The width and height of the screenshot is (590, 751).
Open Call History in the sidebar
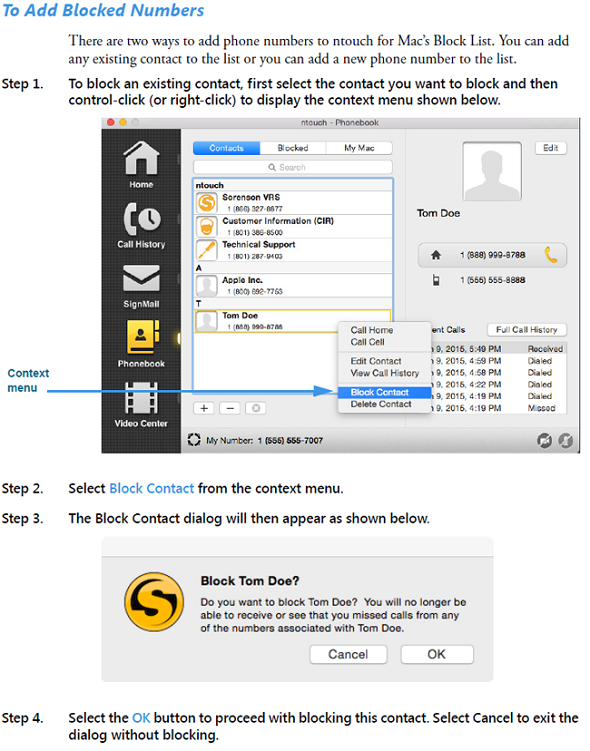(x=142, y=218)
